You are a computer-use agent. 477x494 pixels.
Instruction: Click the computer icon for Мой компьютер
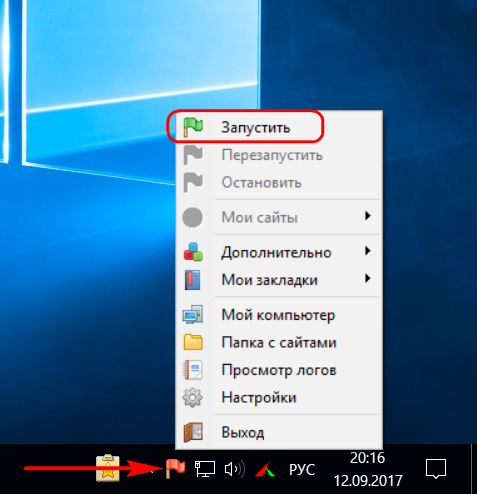pyautogui.click(x=193, y=314)
